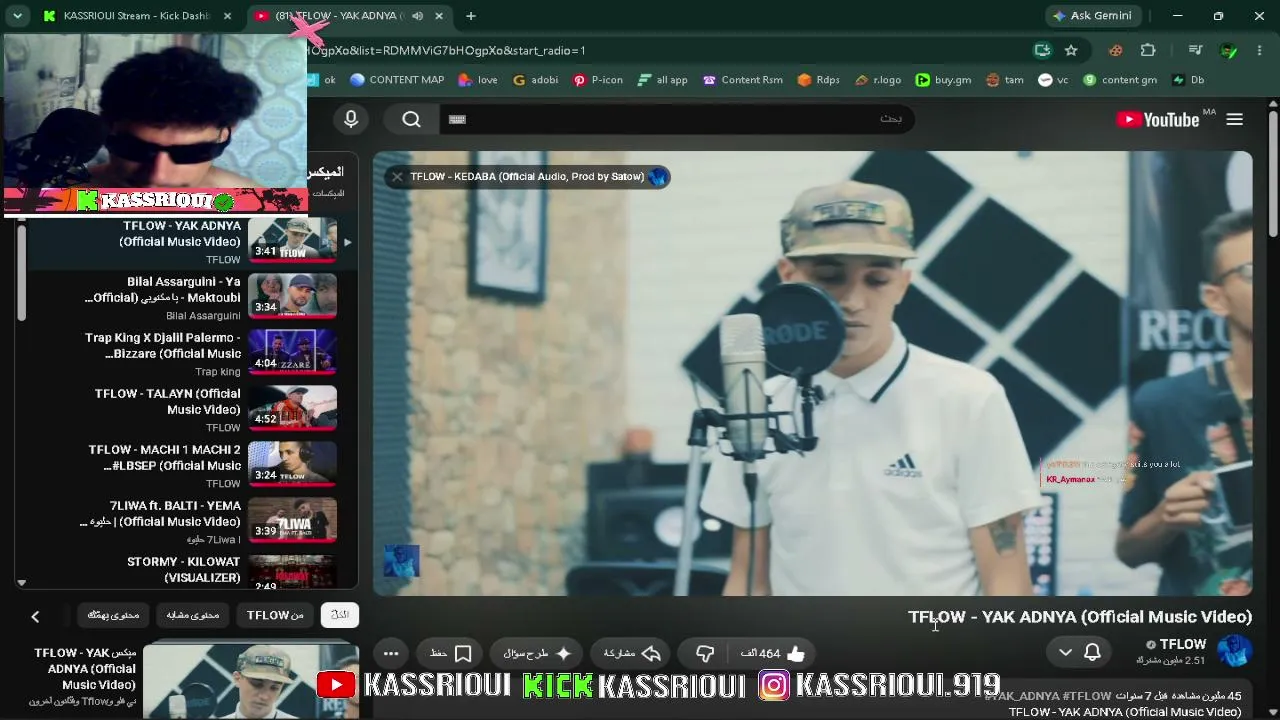Open the P-icon bookmark
1280x720 pixels.
[x=598, y=80]
